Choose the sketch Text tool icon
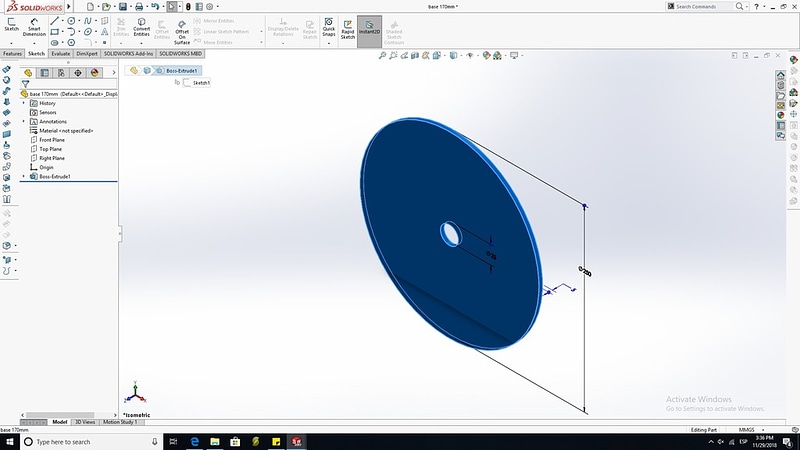Image resolution: width=800 pixels, height=450 pixels. click(x=105, y=32)
